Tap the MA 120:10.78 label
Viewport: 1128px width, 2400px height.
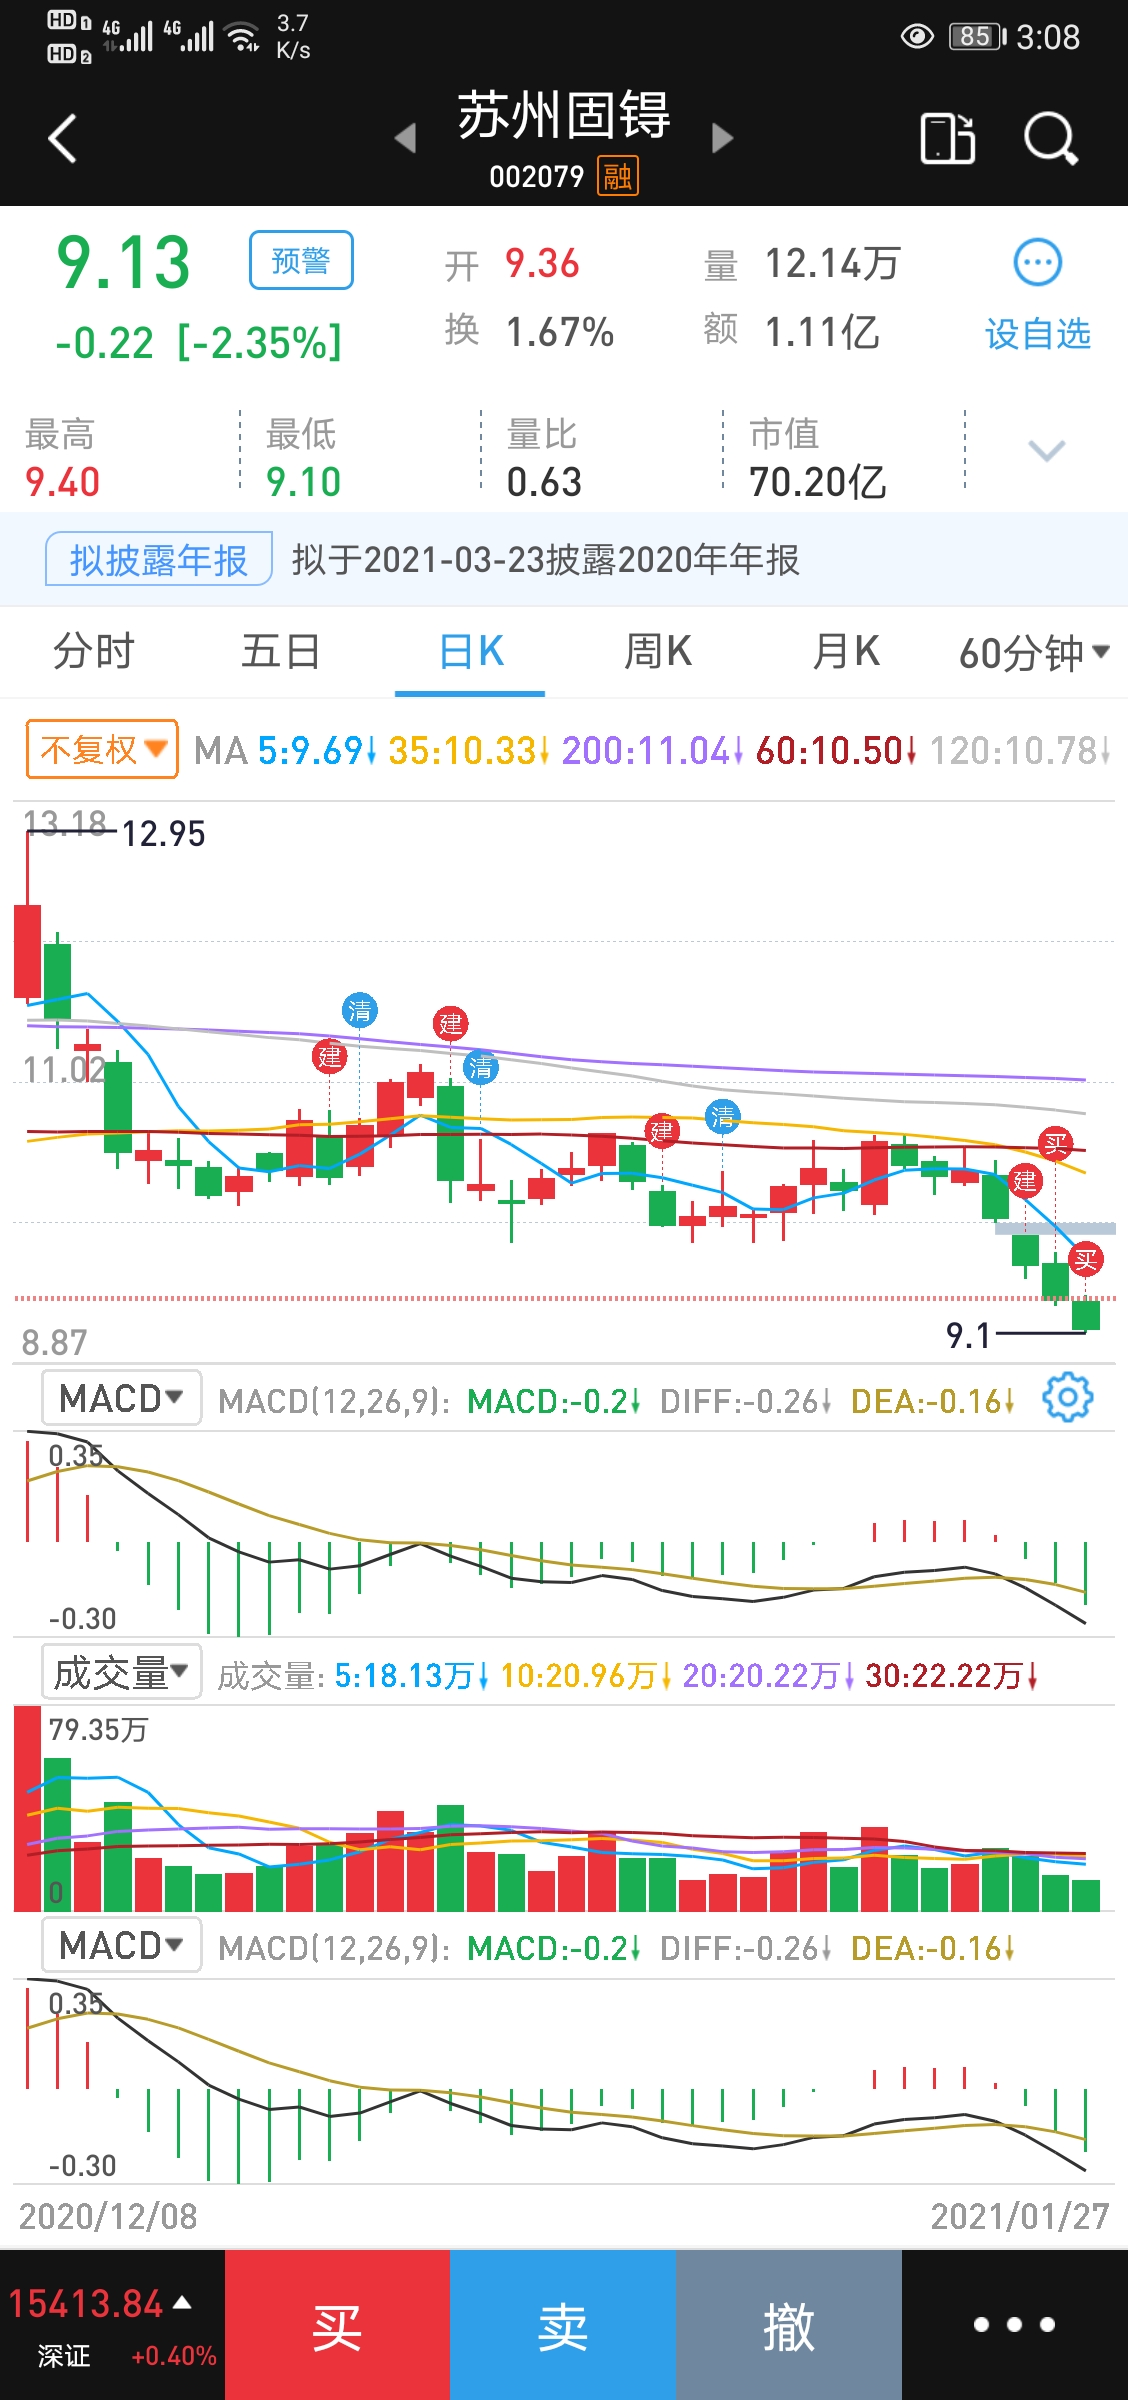tap(1020, 750)
